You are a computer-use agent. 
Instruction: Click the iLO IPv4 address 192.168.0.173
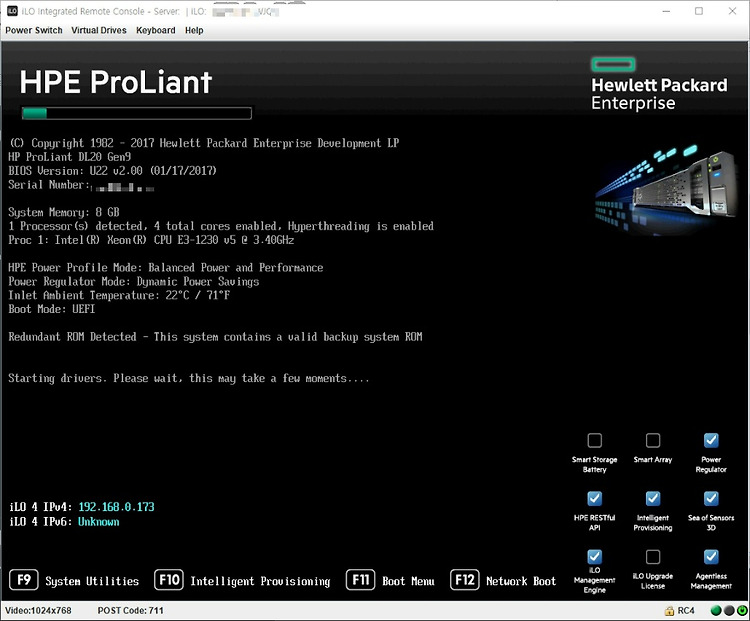(116, 507)
